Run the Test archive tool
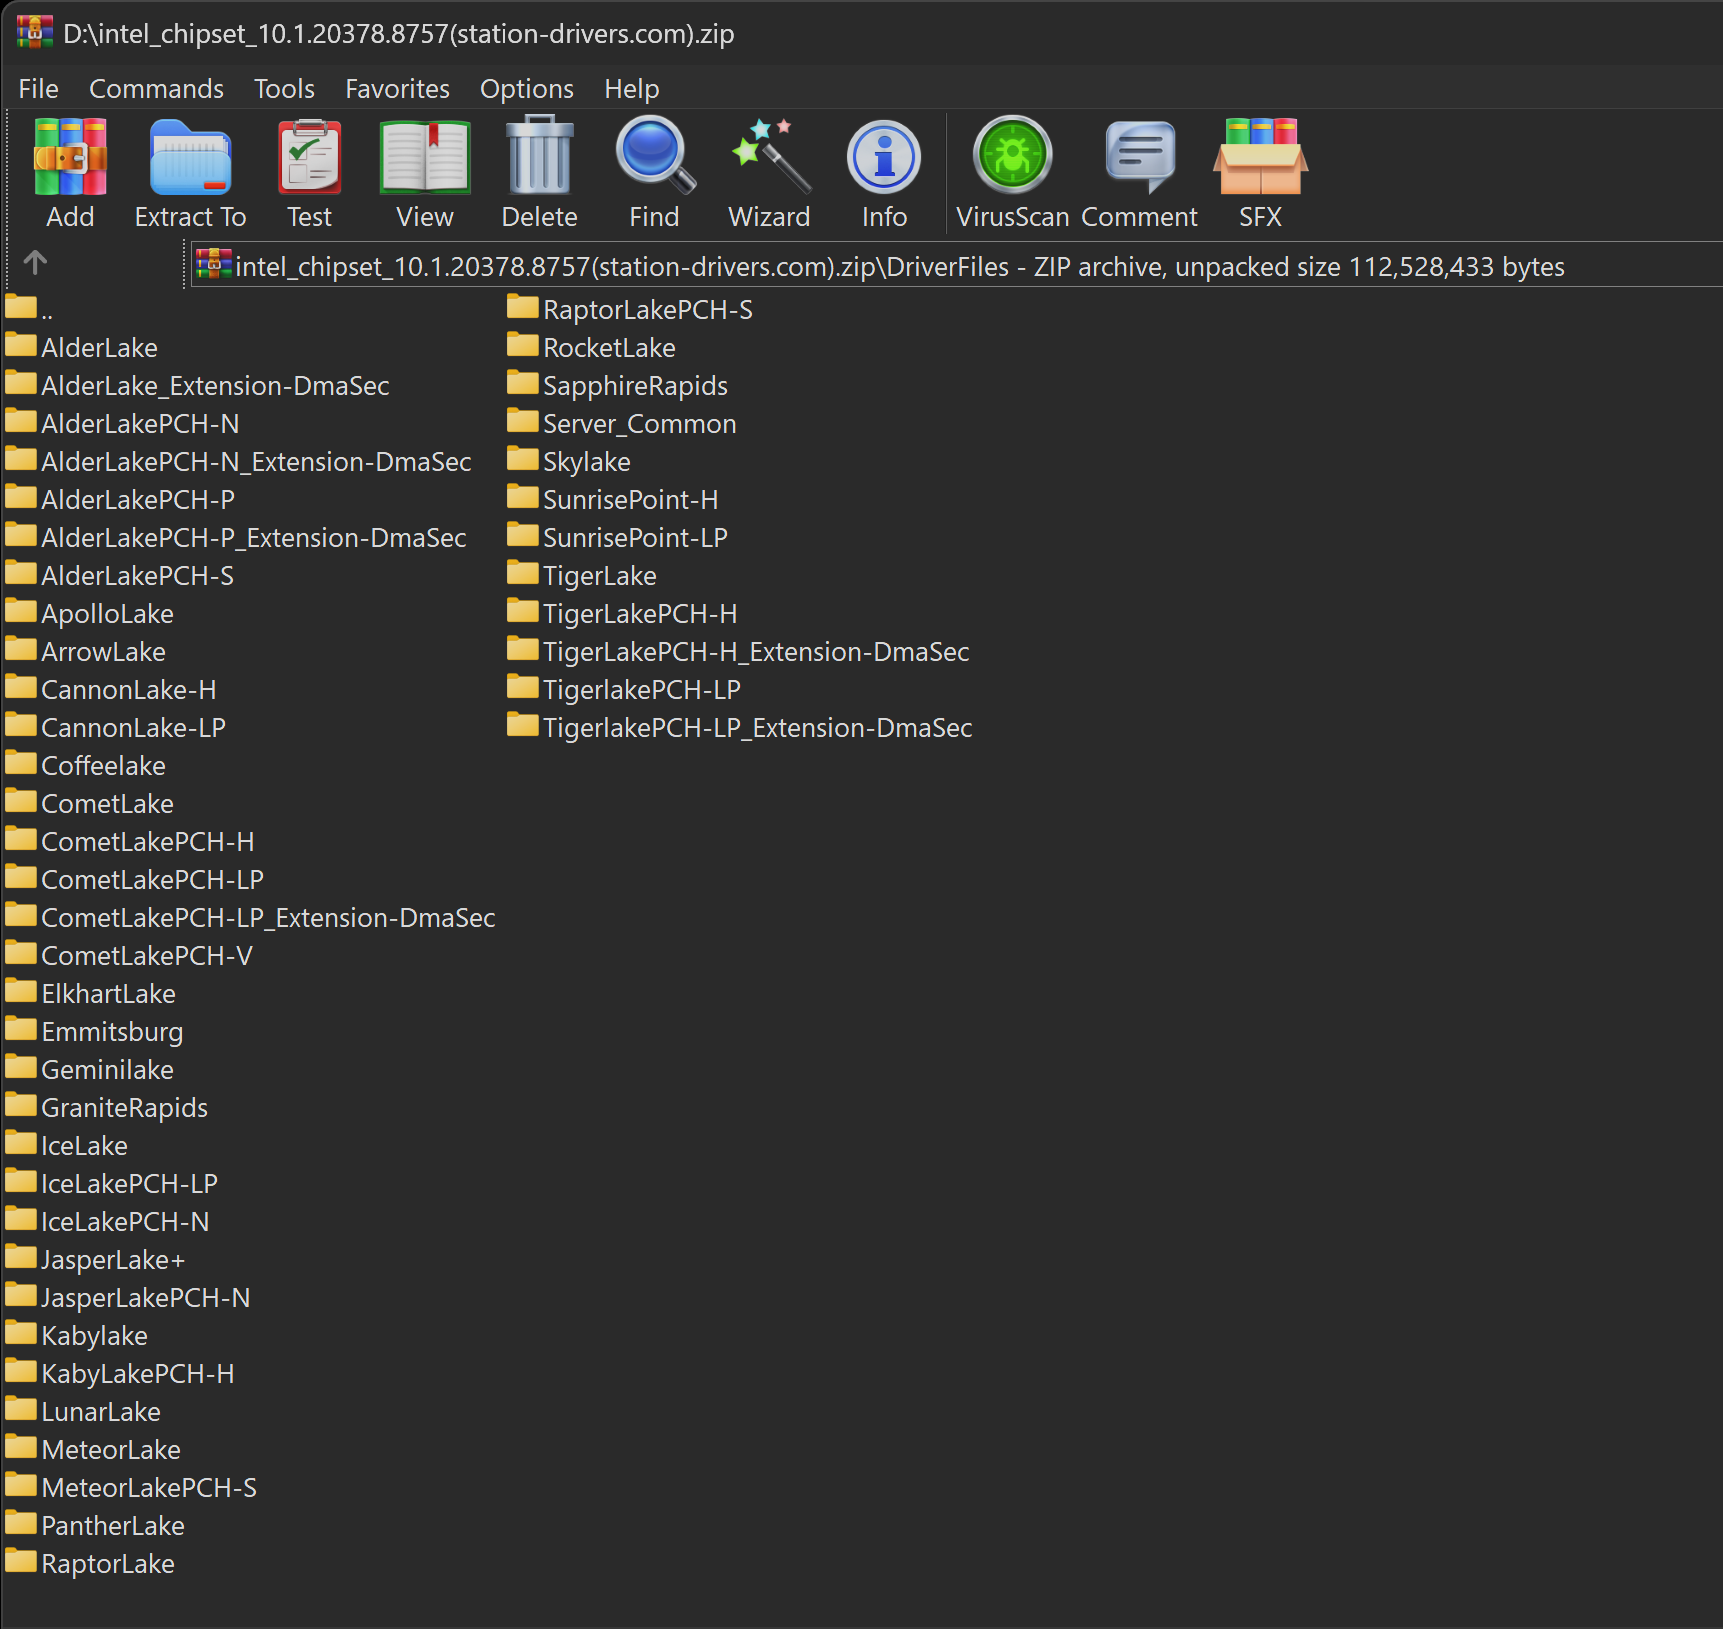Viewport: 1723px width, 1629px height. coord(309,173)
